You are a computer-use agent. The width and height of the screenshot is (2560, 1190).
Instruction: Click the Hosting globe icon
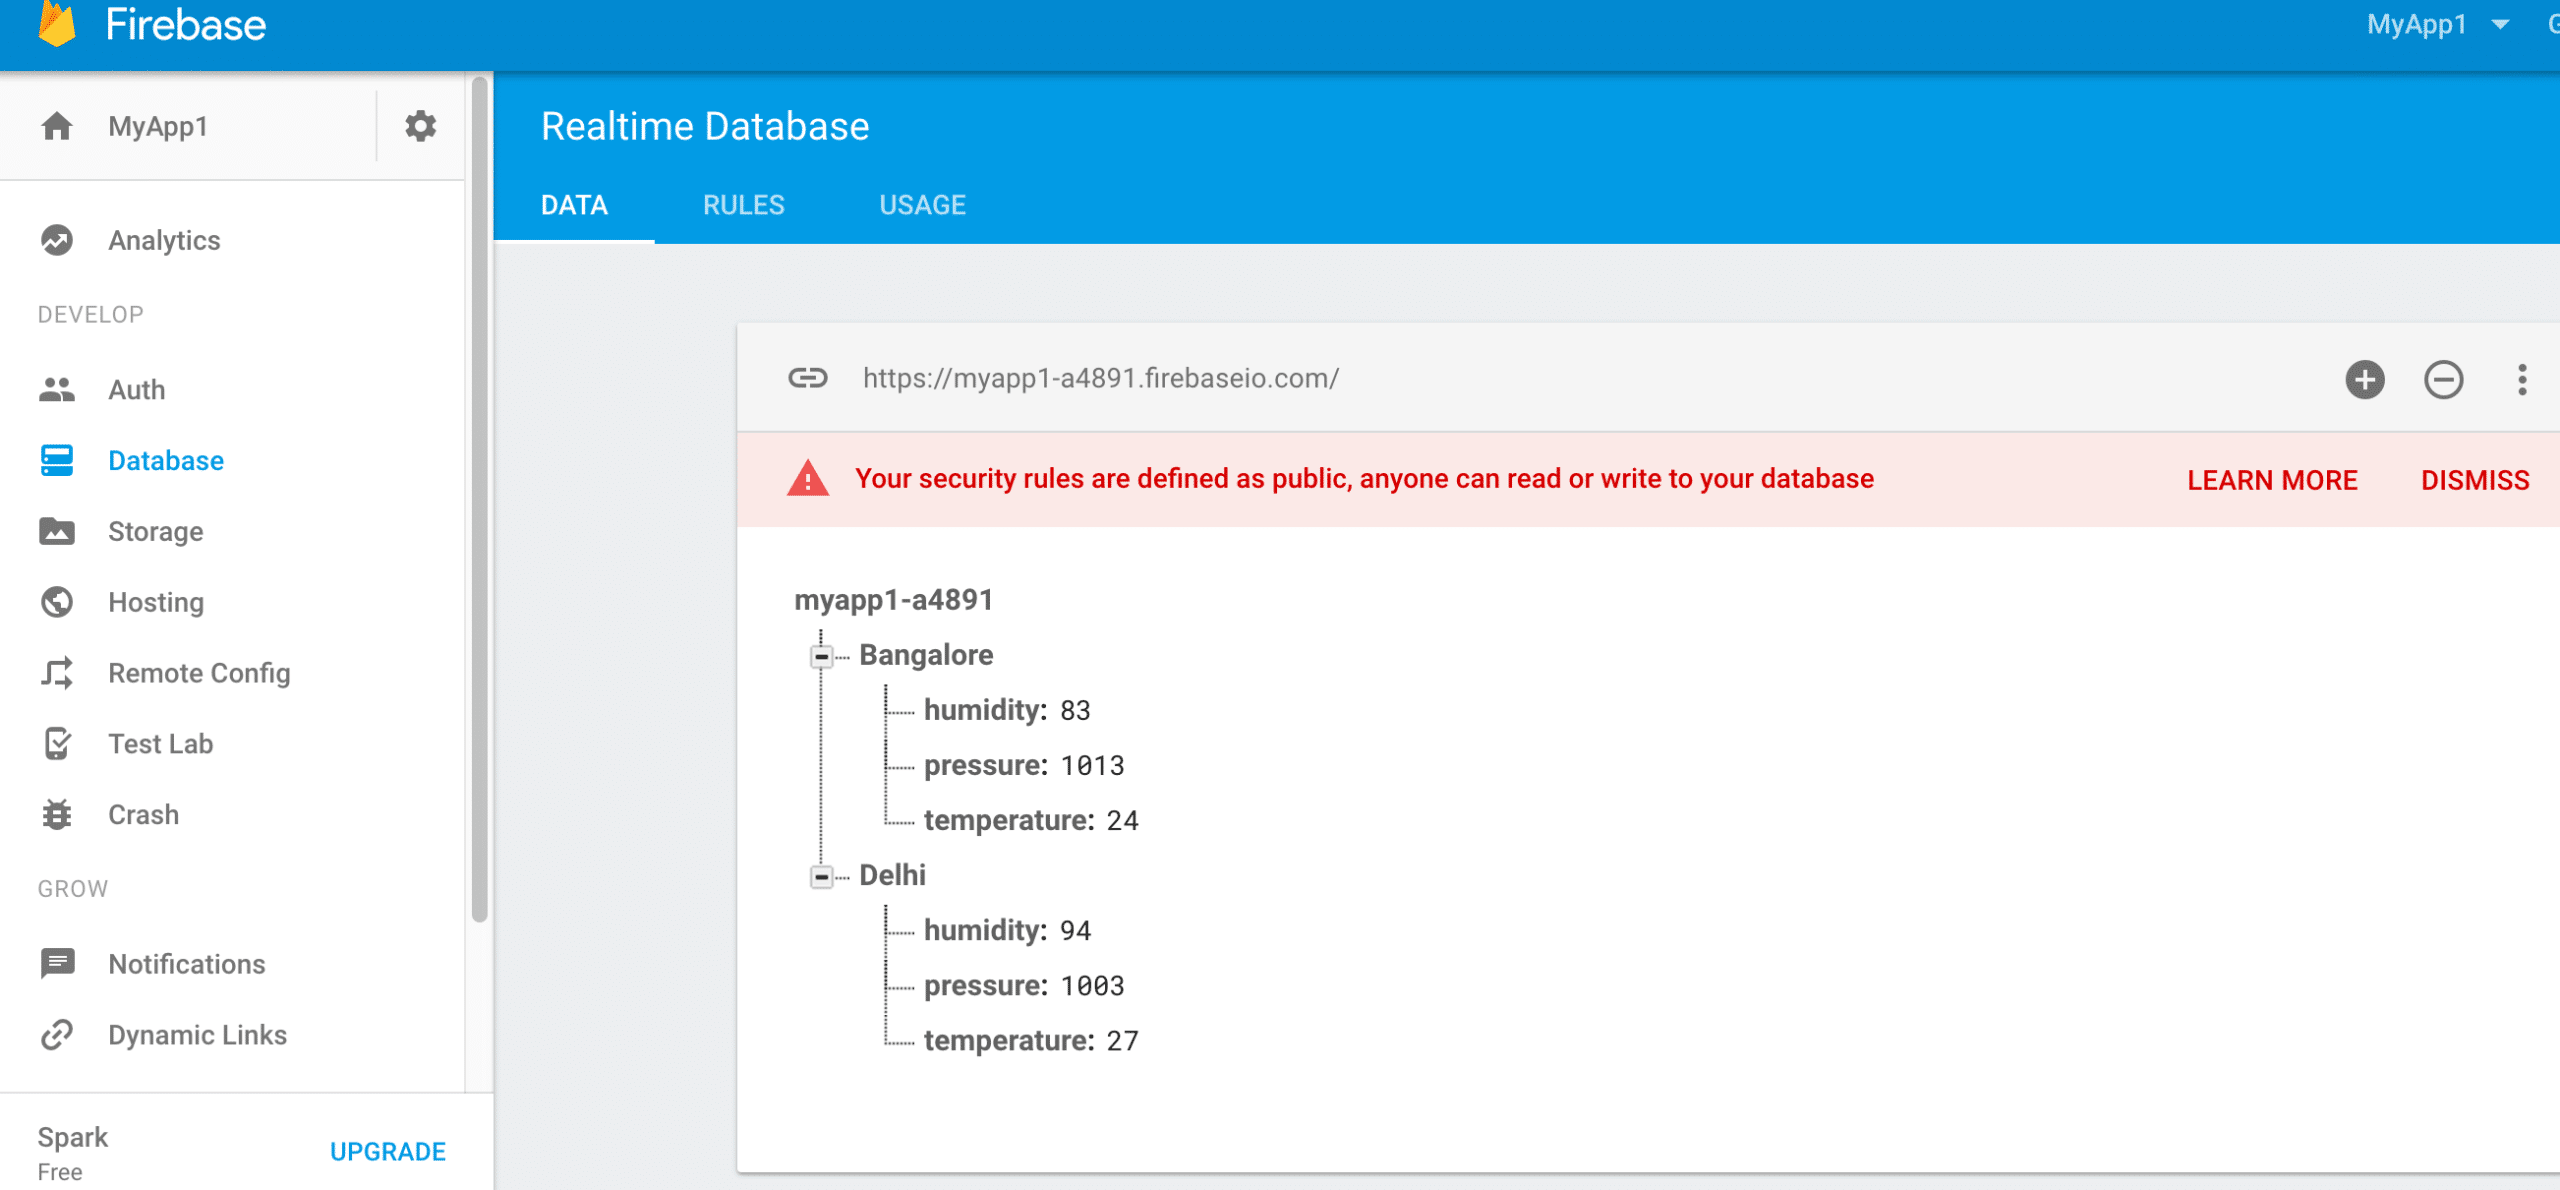pyautogui.click(x=57, y=602)
